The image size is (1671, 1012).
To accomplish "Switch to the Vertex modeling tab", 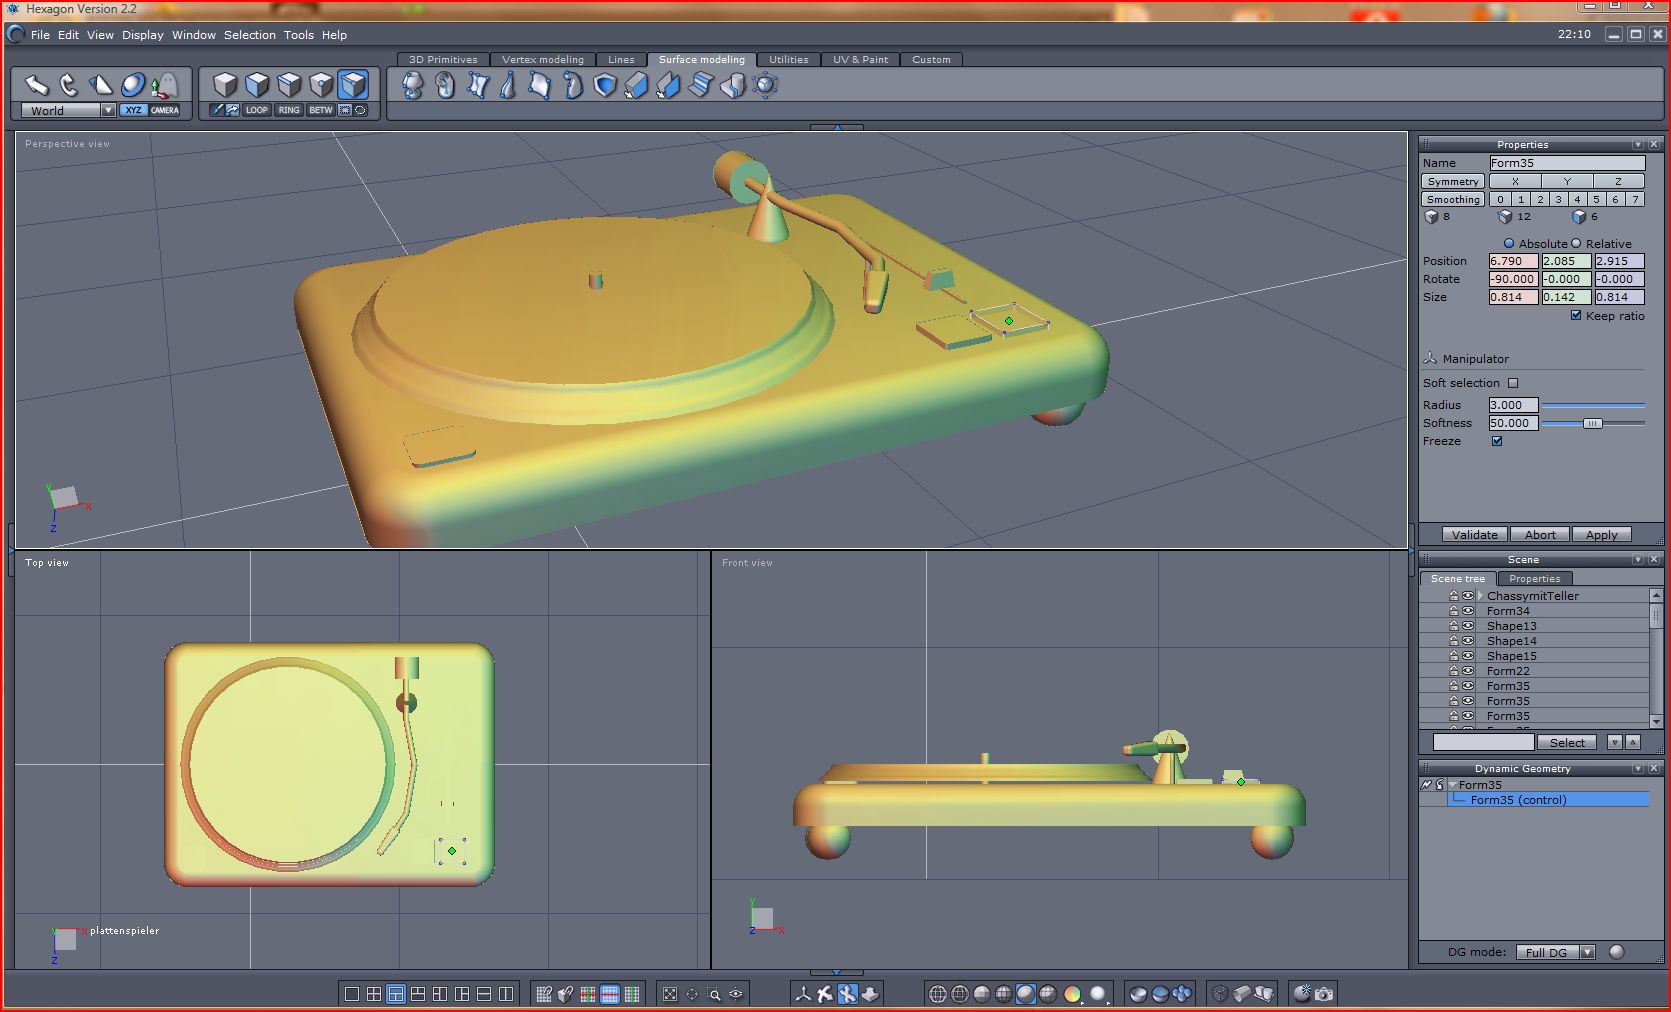I will [x=542, y=60].
